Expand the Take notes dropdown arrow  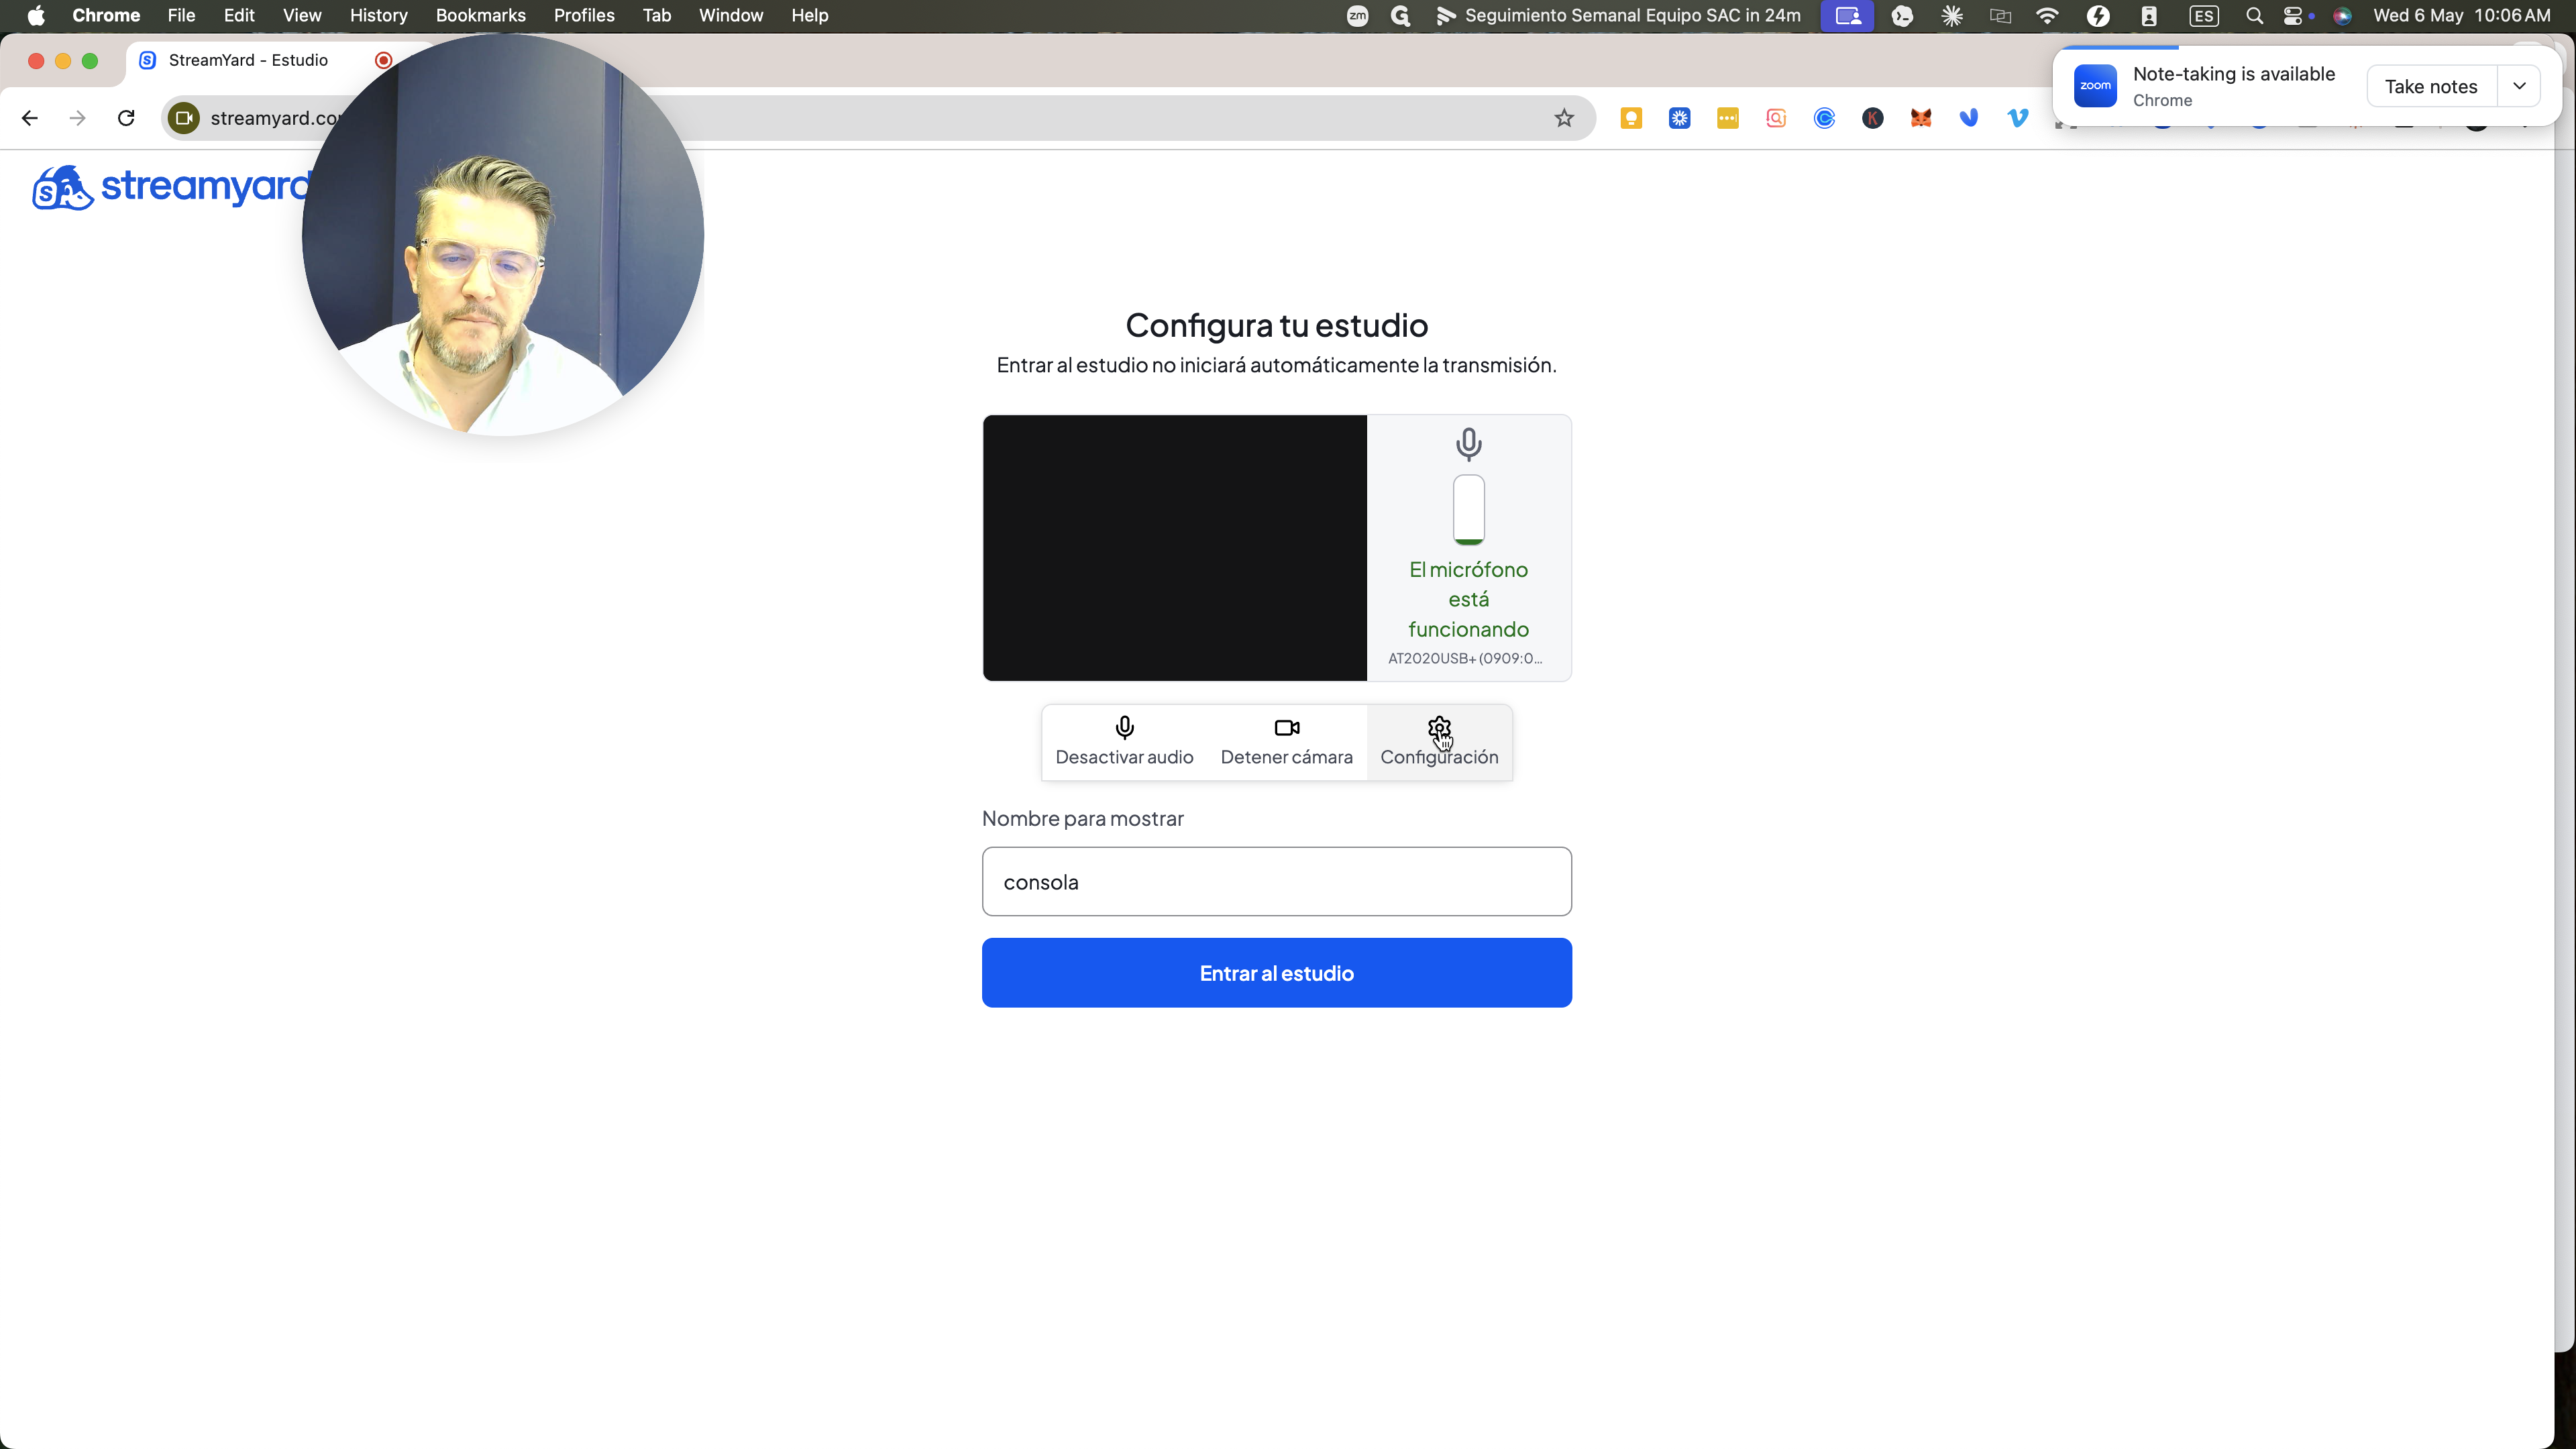pos(2519,86)
